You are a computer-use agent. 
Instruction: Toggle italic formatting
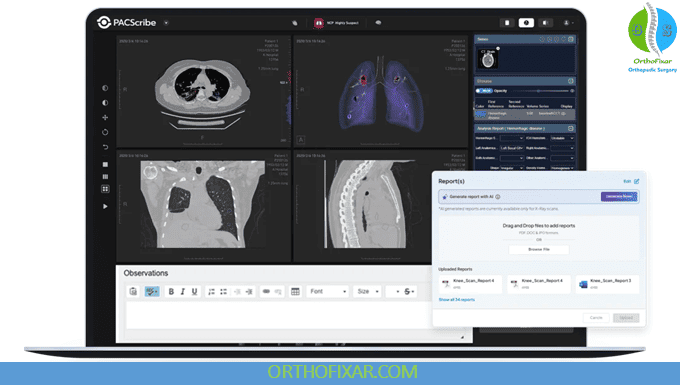coord(183,292)
